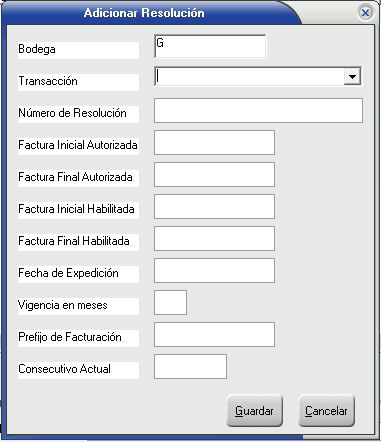
Task: Save the resolution with Guardar button
Action: [254, 411]
